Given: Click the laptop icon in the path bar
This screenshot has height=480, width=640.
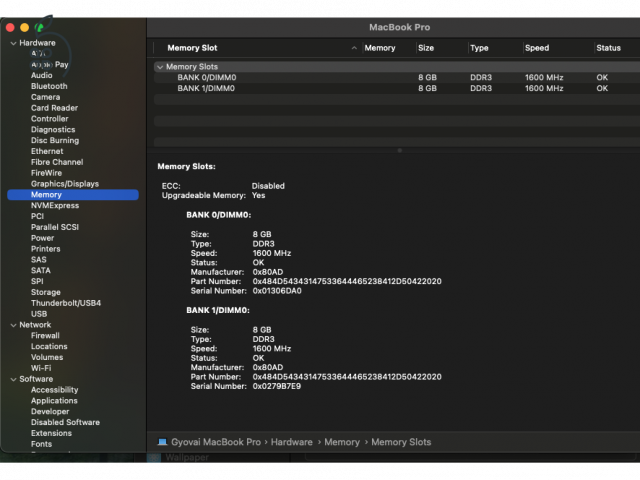Looking at the screenshot, I should (x=162, y=442).
